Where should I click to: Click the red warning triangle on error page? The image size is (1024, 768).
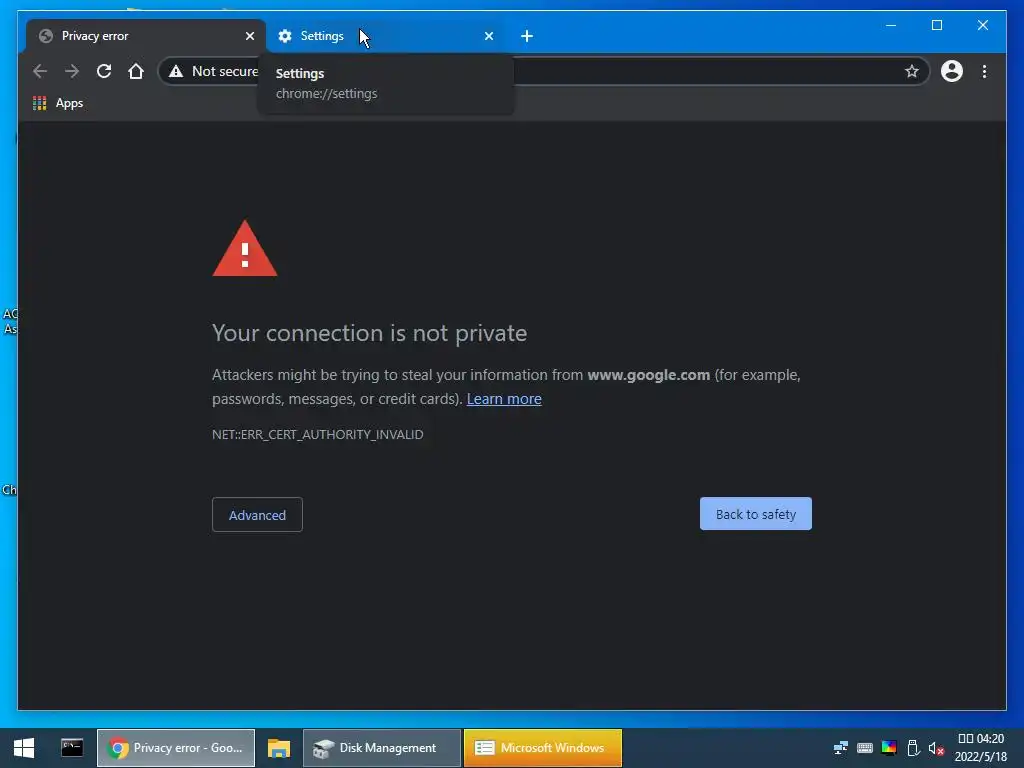(x=245, y=249)
